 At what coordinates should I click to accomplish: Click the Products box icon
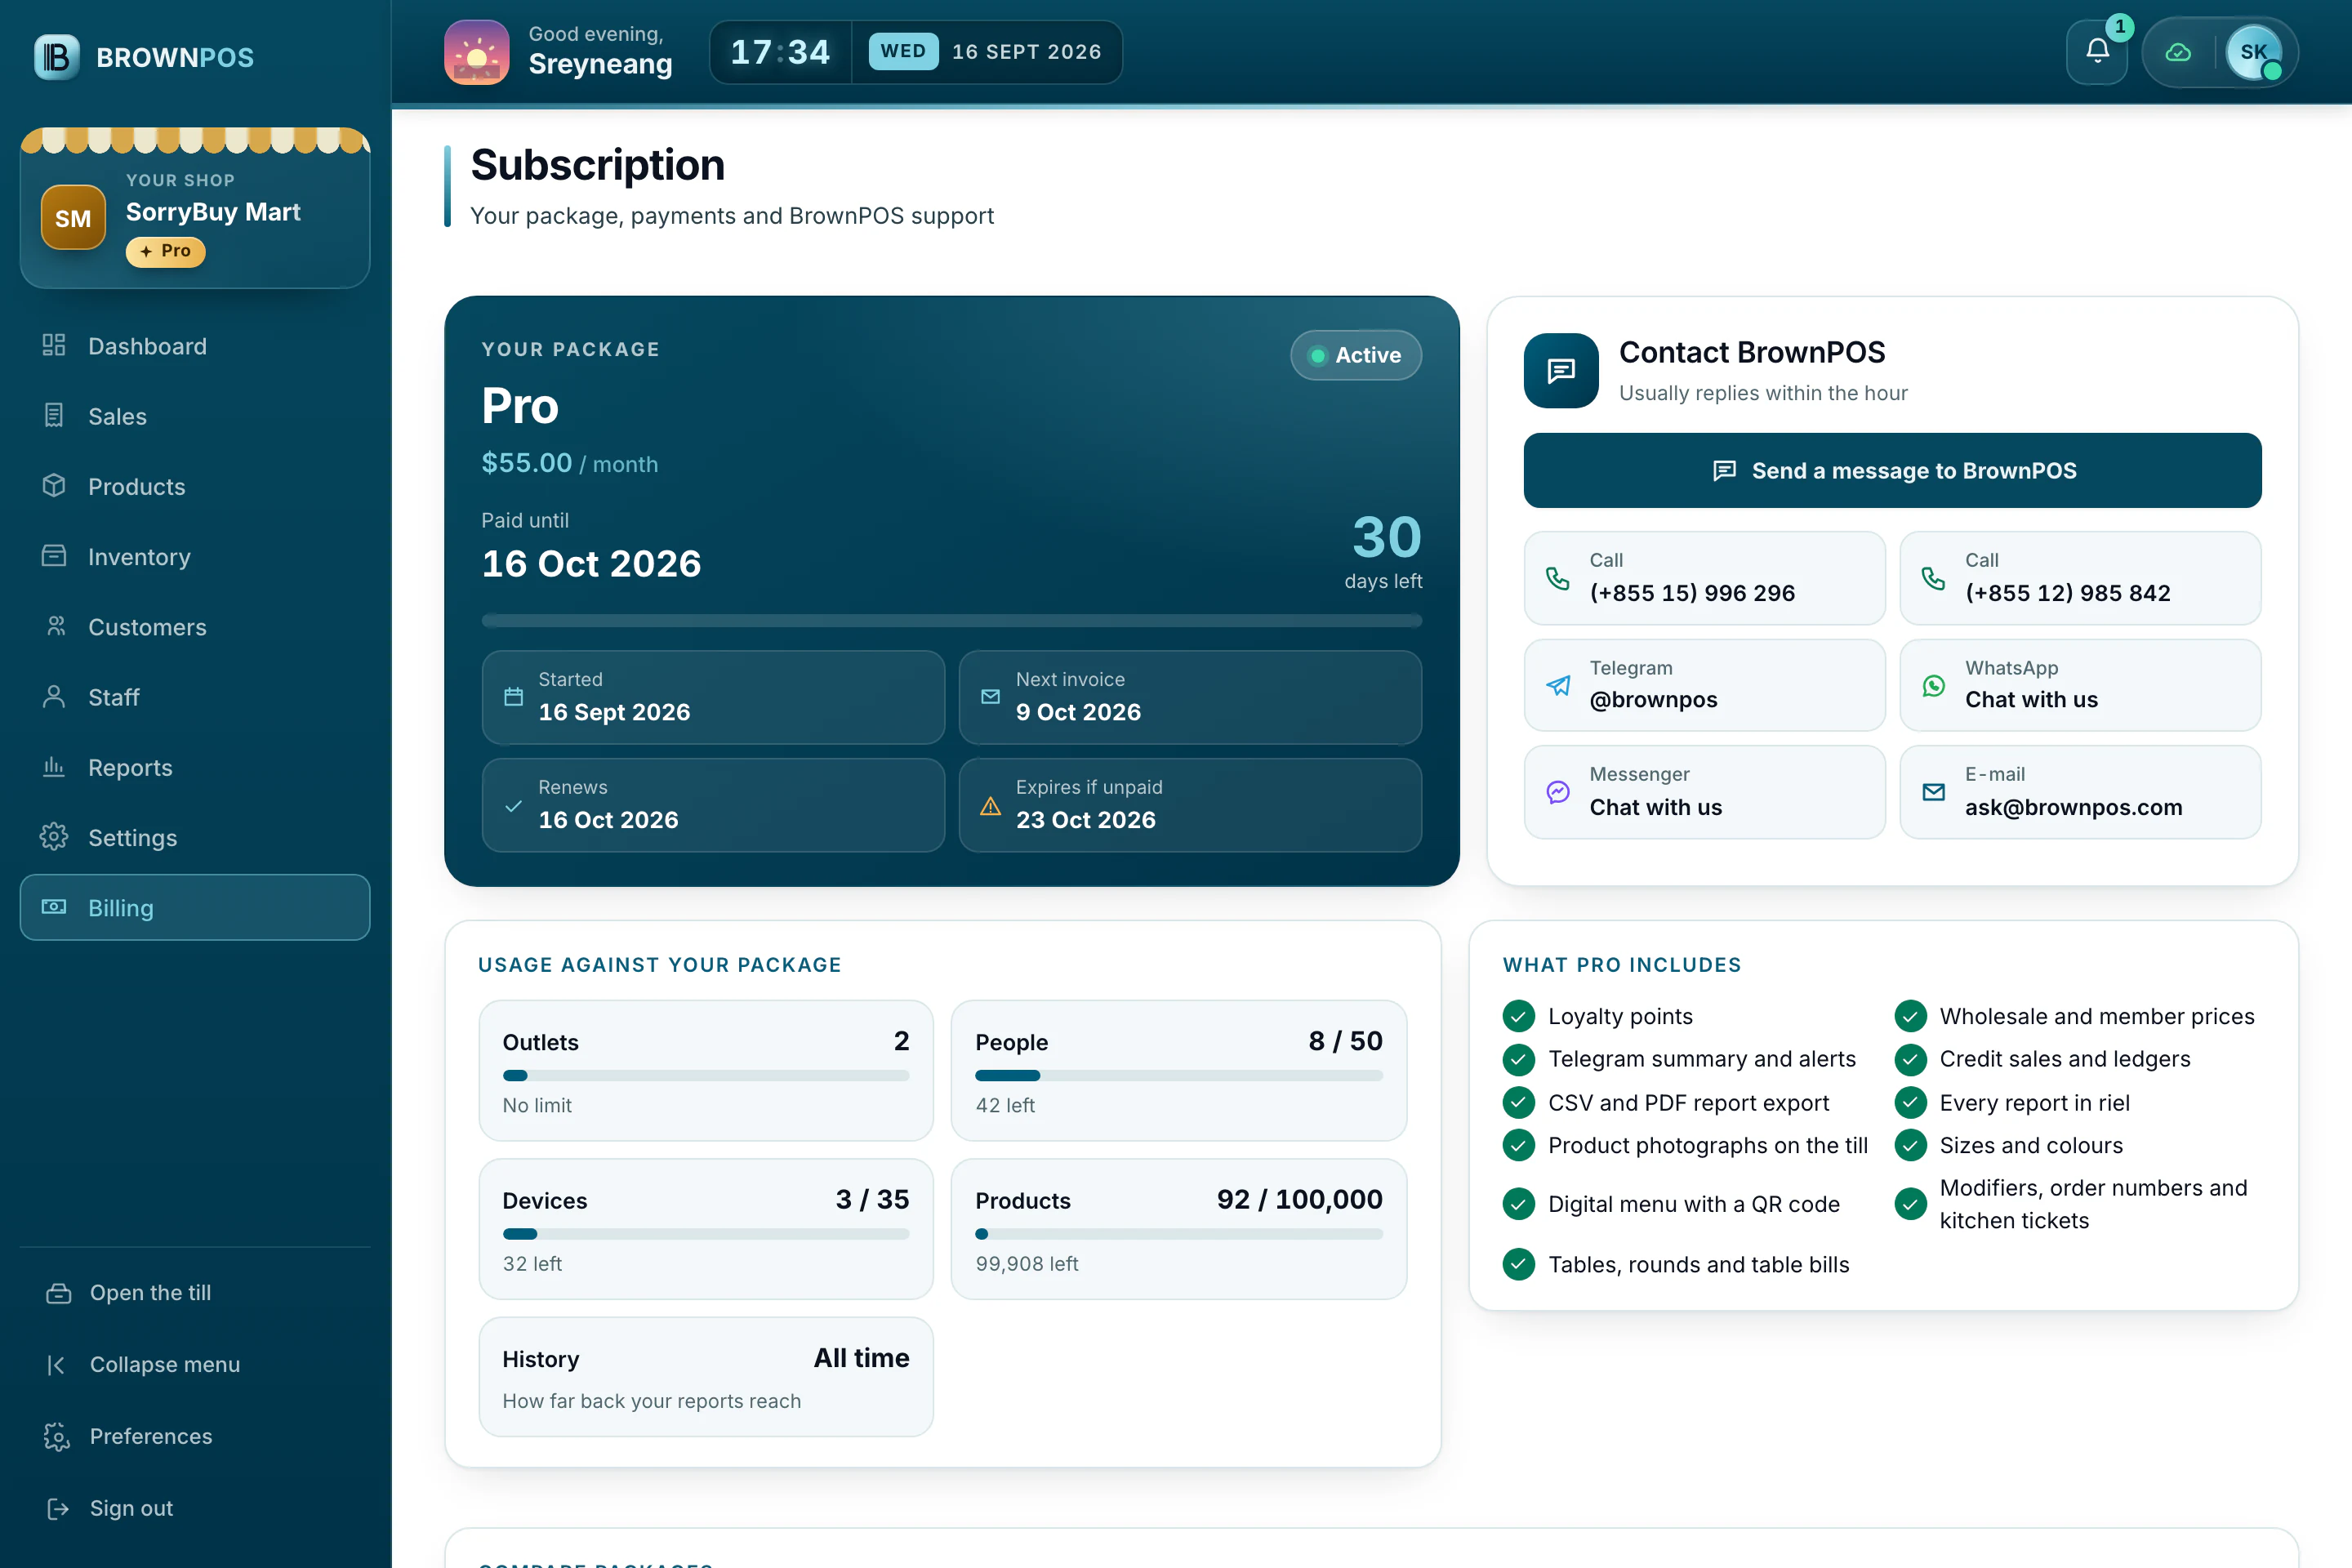[54, 486]
